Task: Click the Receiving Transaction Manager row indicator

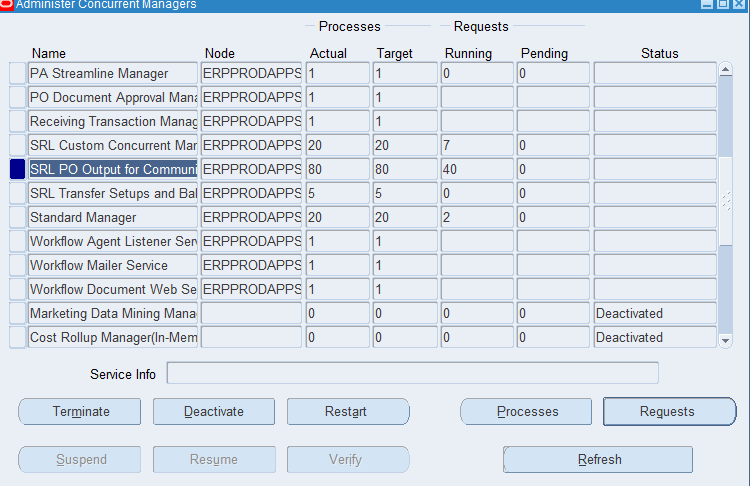Action: (x=17, y=122)
